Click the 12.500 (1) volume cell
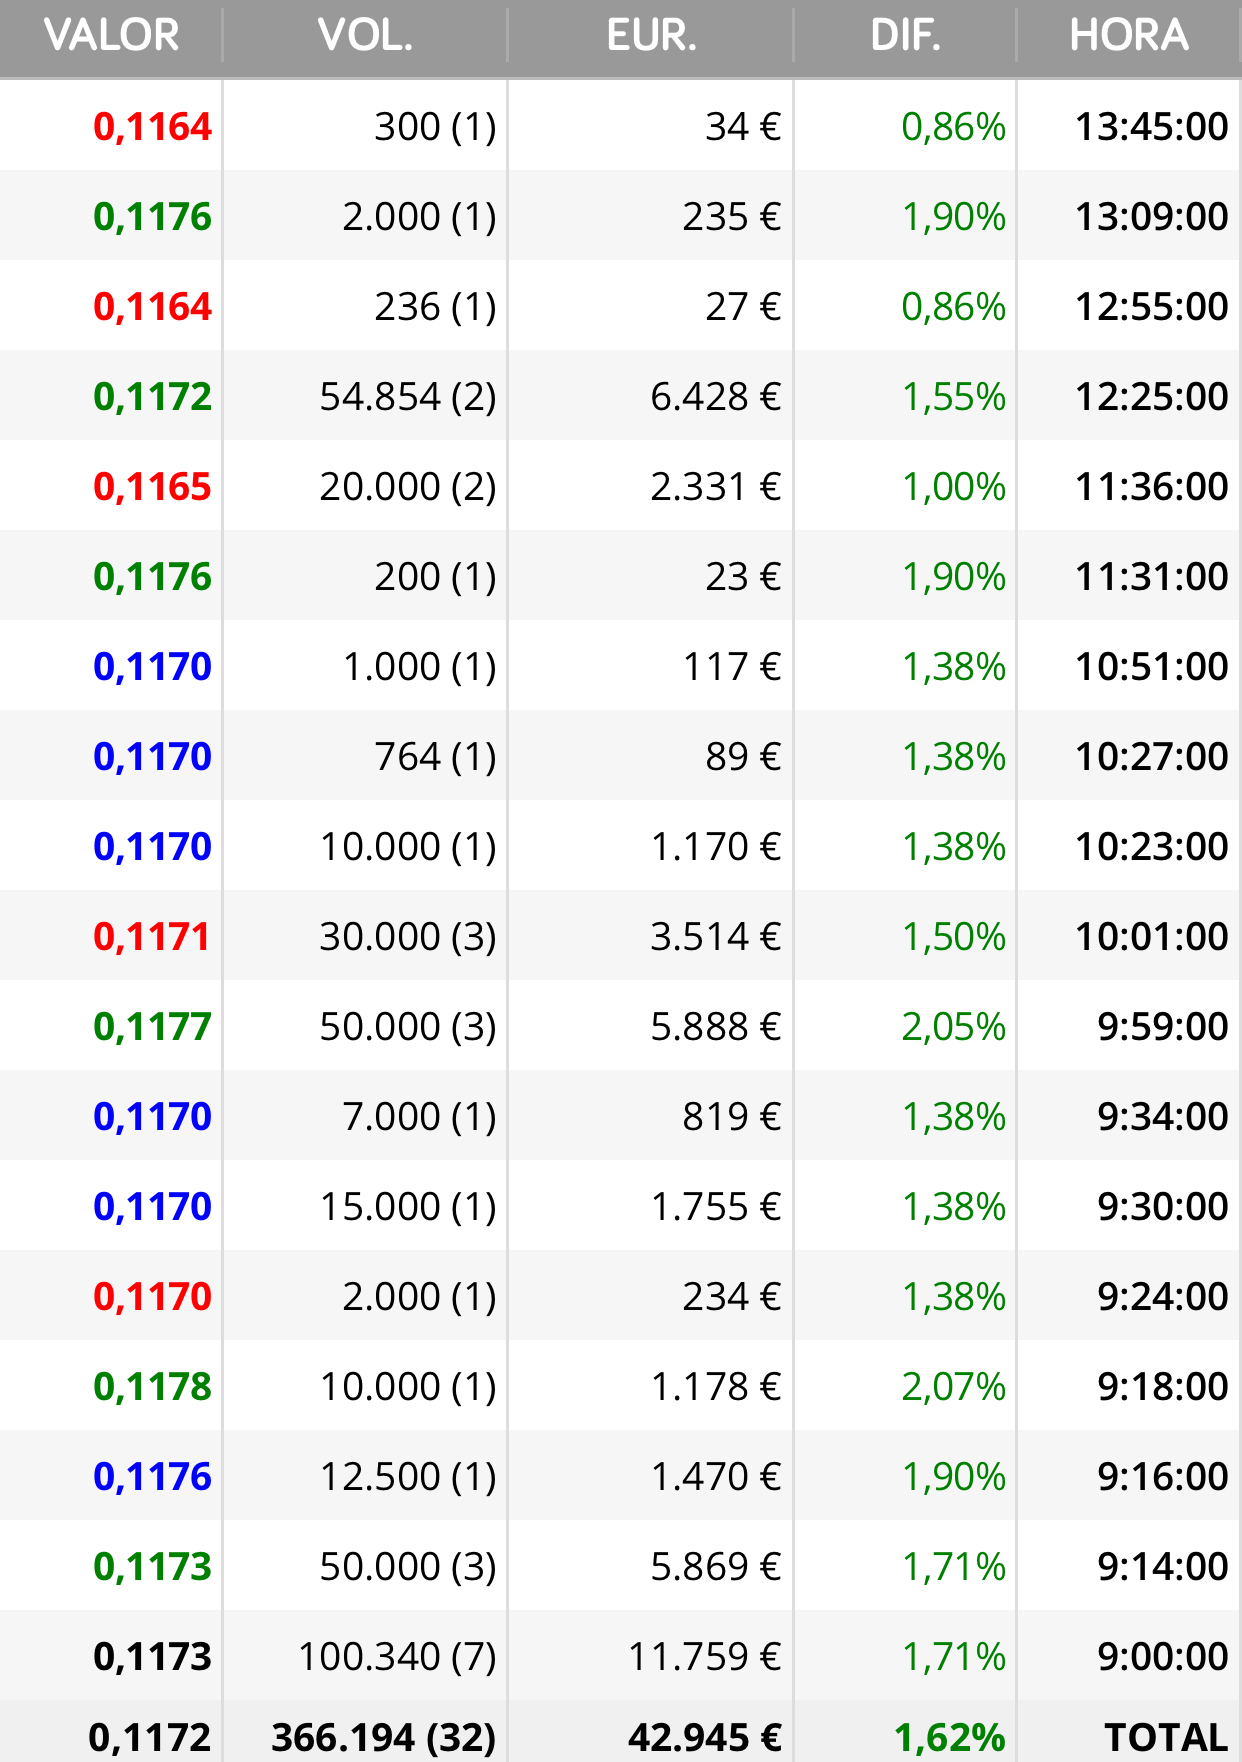Image resolution: width=1242 pixels, height=1762 pixels. point(408,1477)
